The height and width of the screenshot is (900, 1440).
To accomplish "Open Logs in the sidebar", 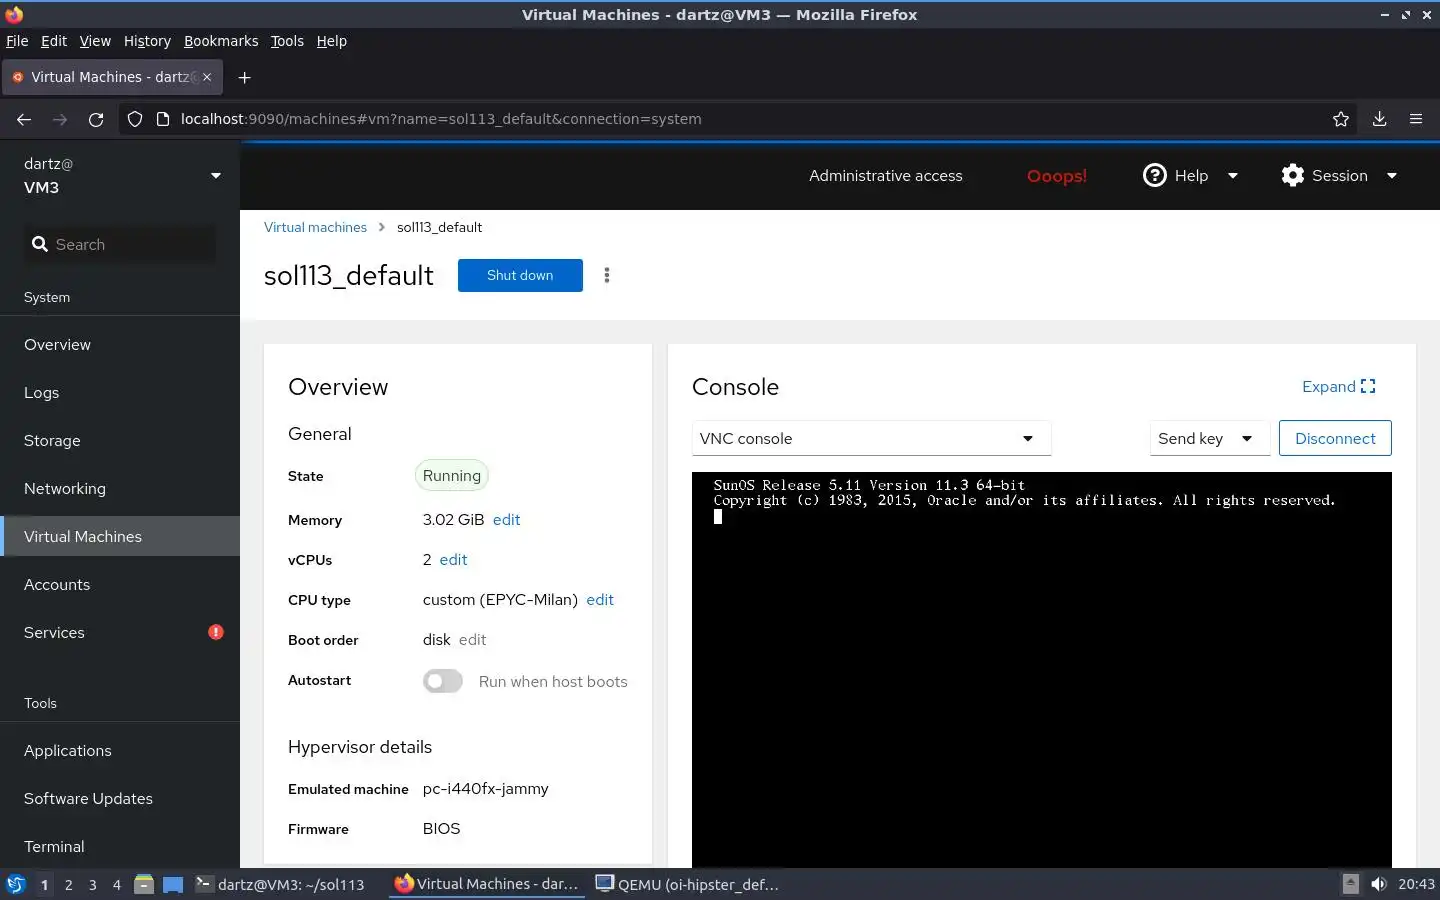I will pyautogui.click(x=120, y=392).
